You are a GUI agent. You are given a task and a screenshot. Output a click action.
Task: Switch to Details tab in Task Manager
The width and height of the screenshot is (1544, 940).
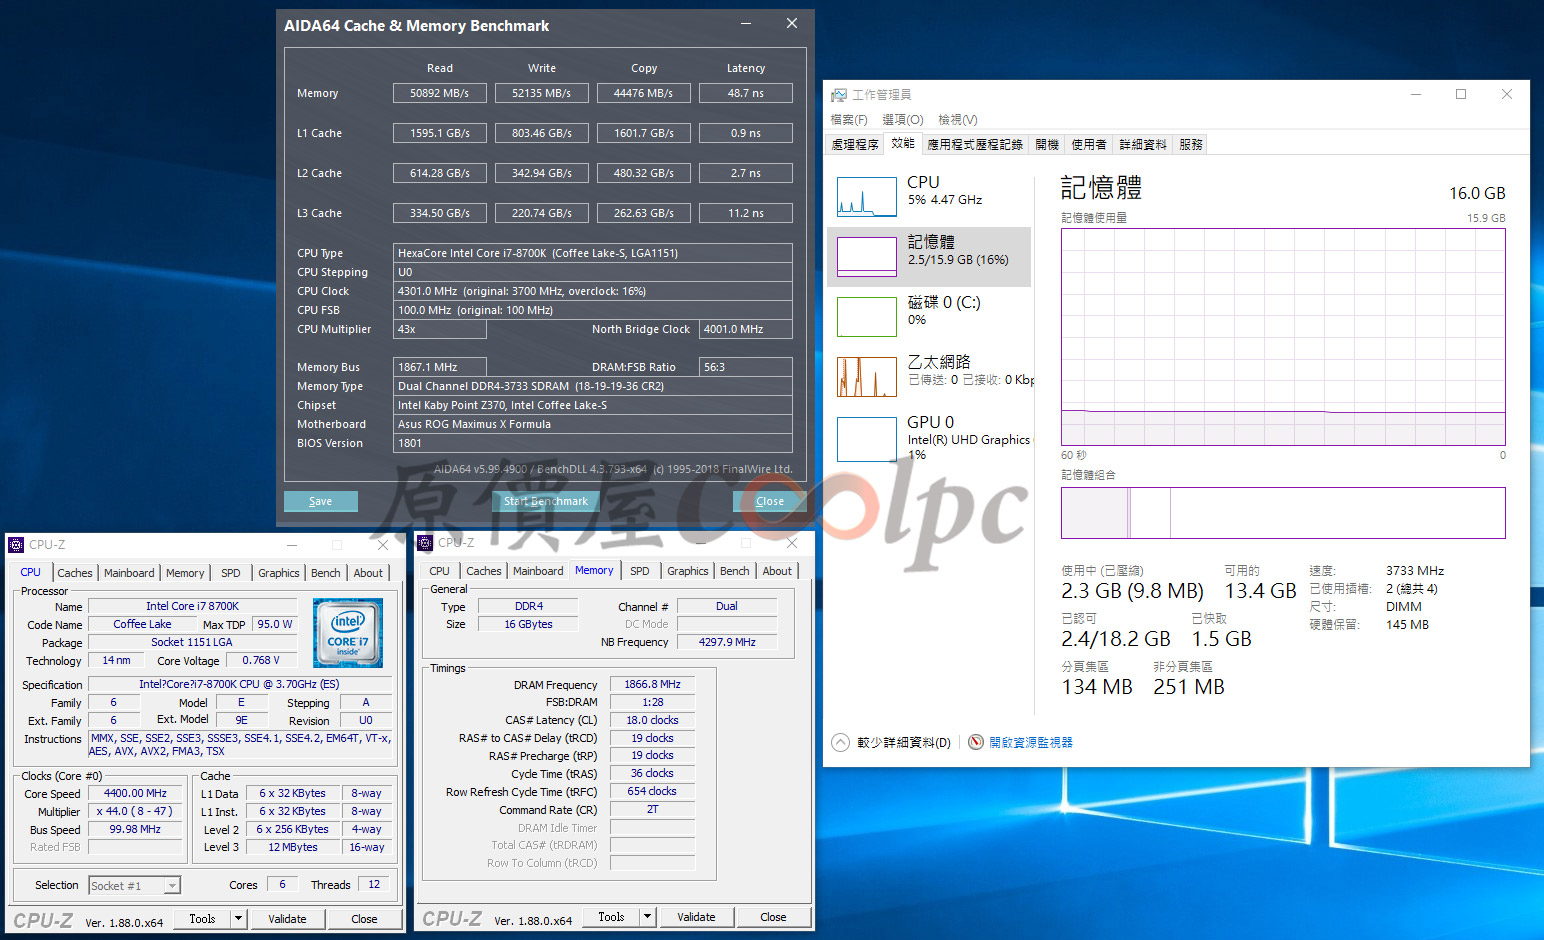1143,144
